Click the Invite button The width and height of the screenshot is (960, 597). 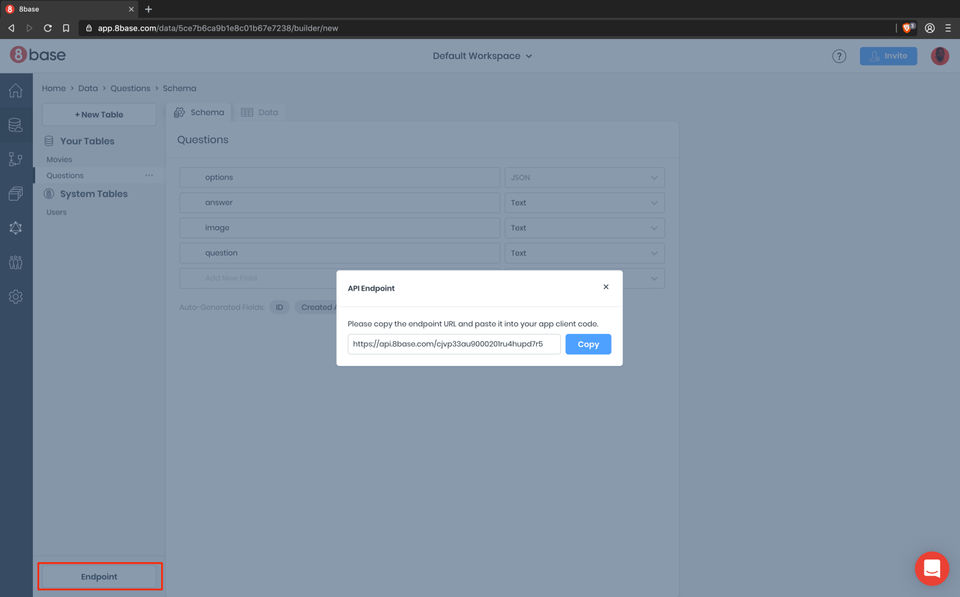click(888, 56)
